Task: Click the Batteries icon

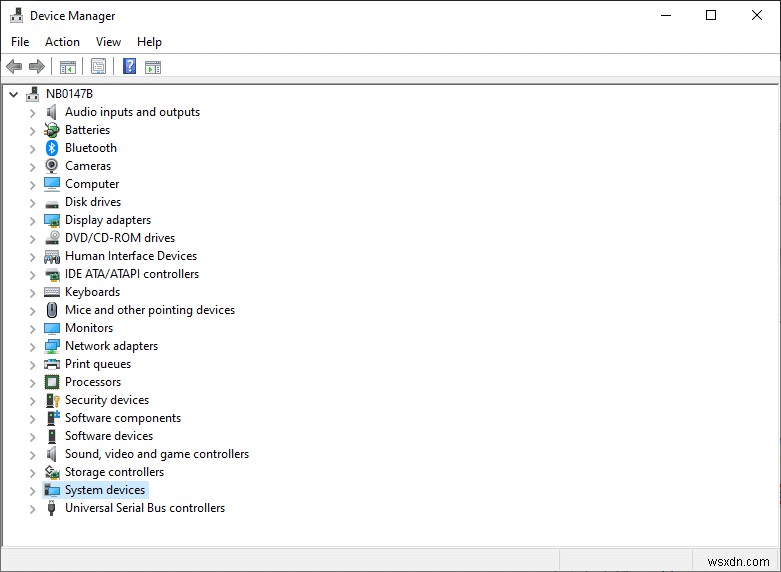Action: click(52, 130)
